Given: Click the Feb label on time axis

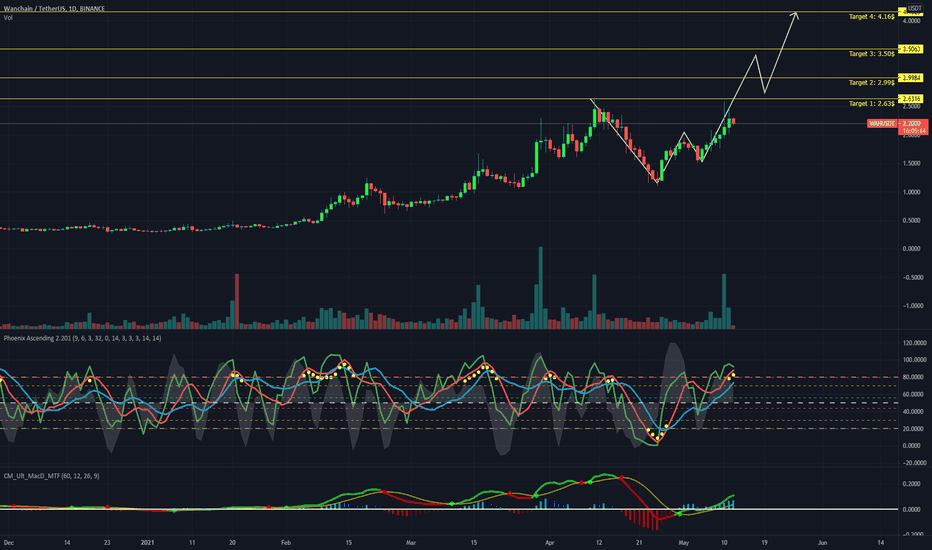Looking at the screenshot, I should click(286, 543).
